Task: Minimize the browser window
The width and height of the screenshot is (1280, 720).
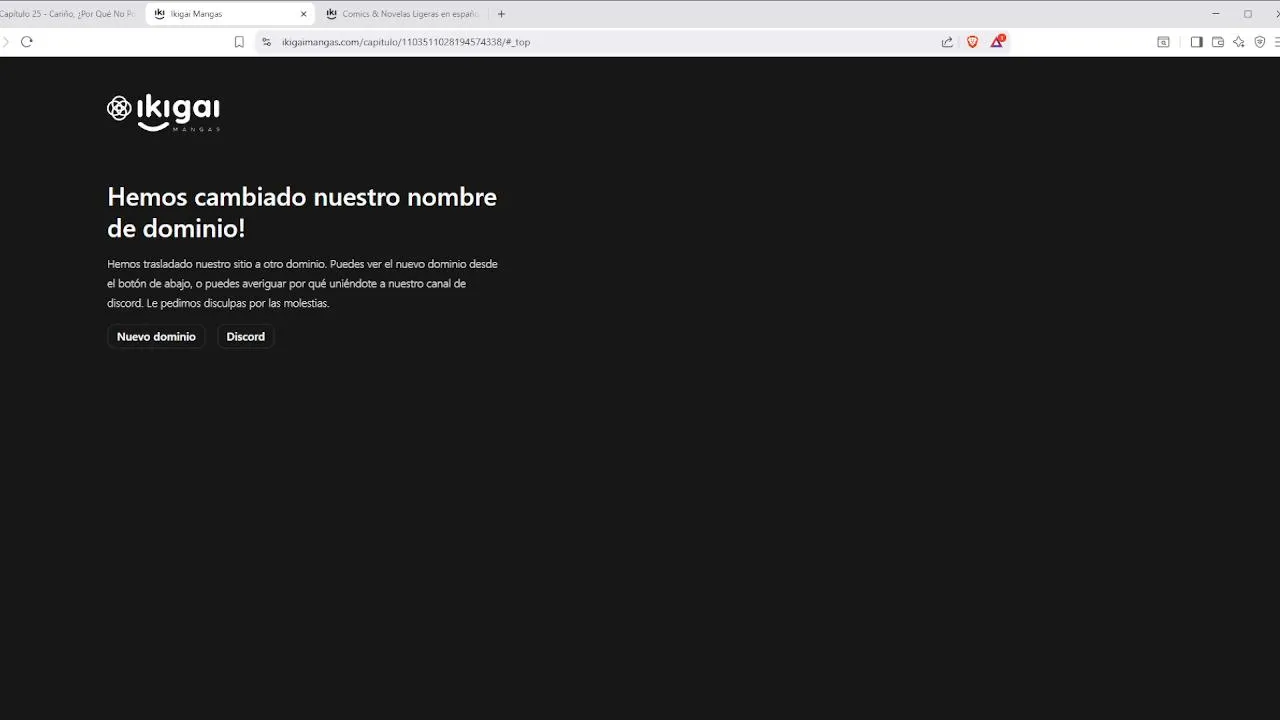Action: coord(1215,14)
